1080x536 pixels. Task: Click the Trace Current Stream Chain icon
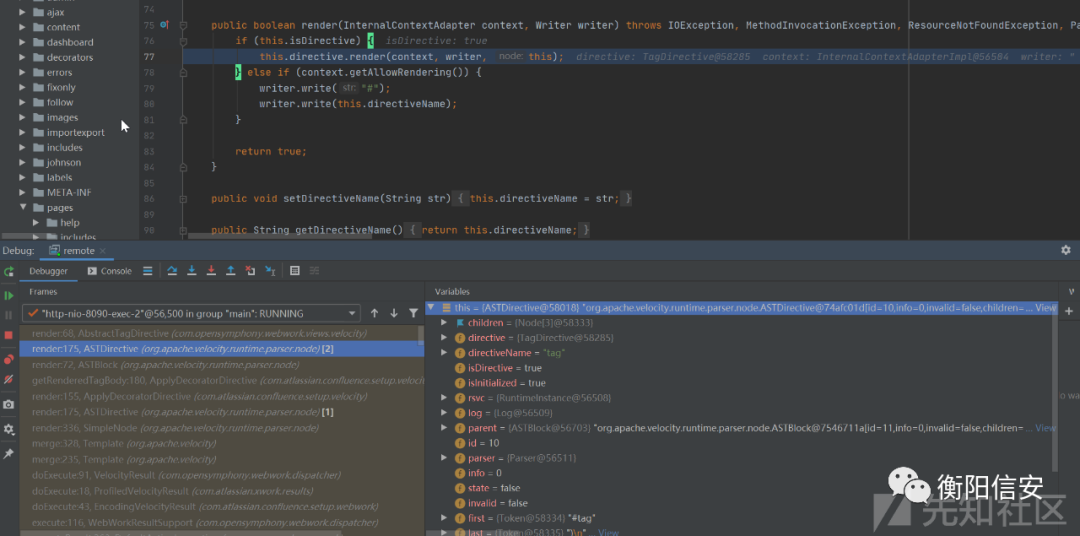315,271
